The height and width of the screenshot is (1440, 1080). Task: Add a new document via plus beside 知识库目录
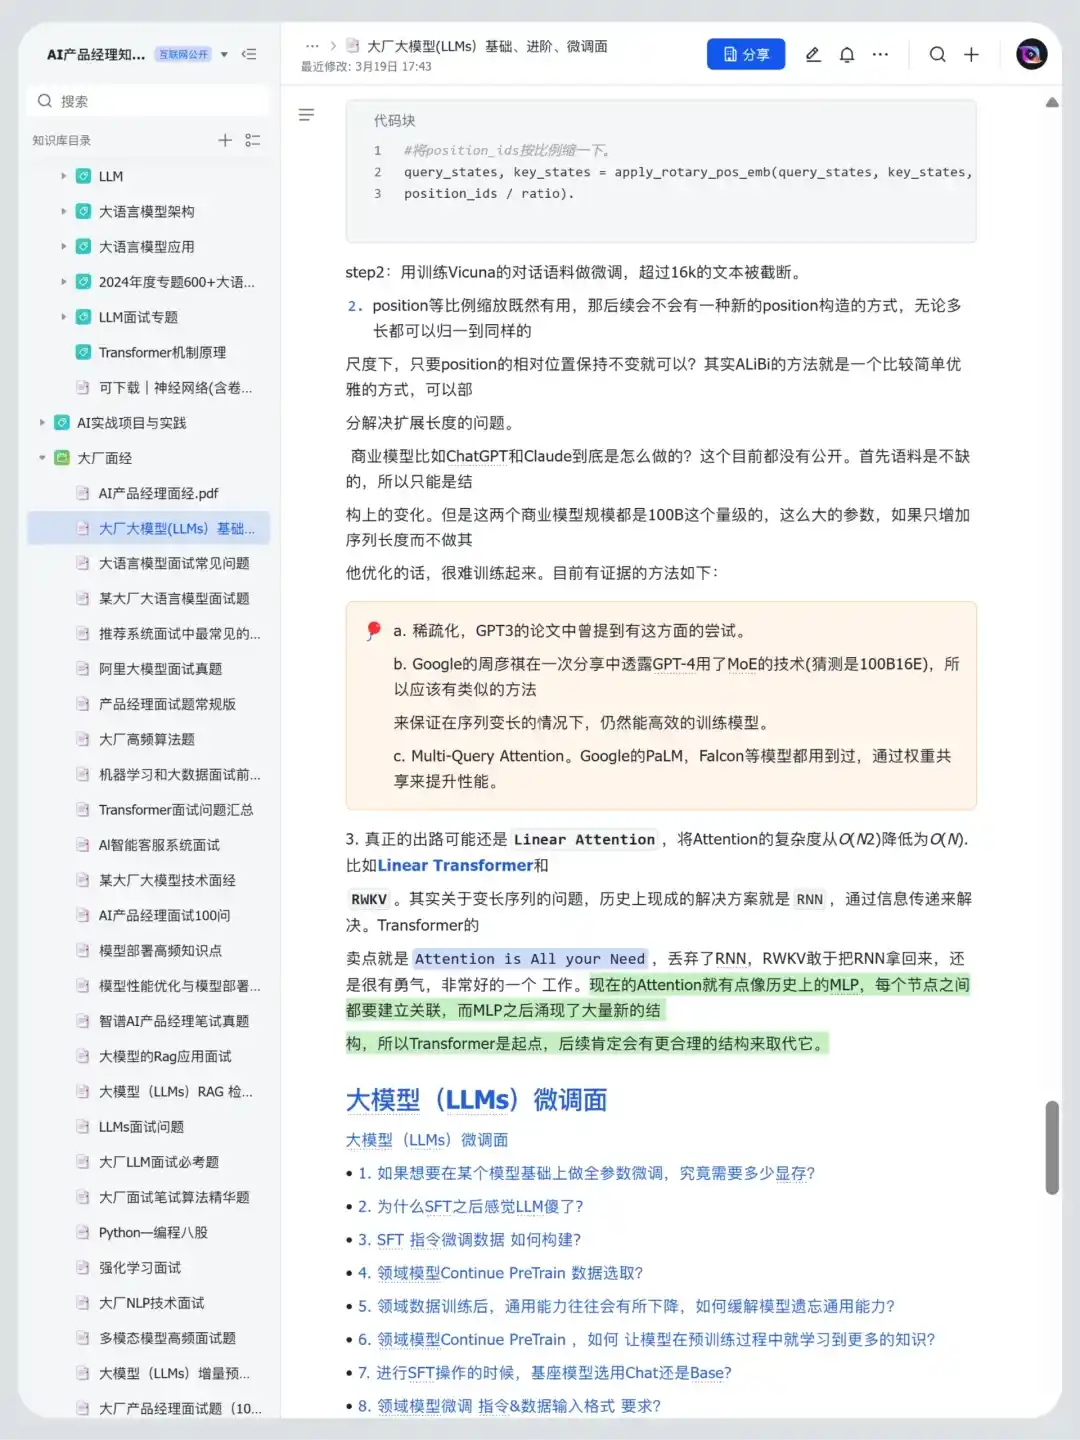[225, 140]
